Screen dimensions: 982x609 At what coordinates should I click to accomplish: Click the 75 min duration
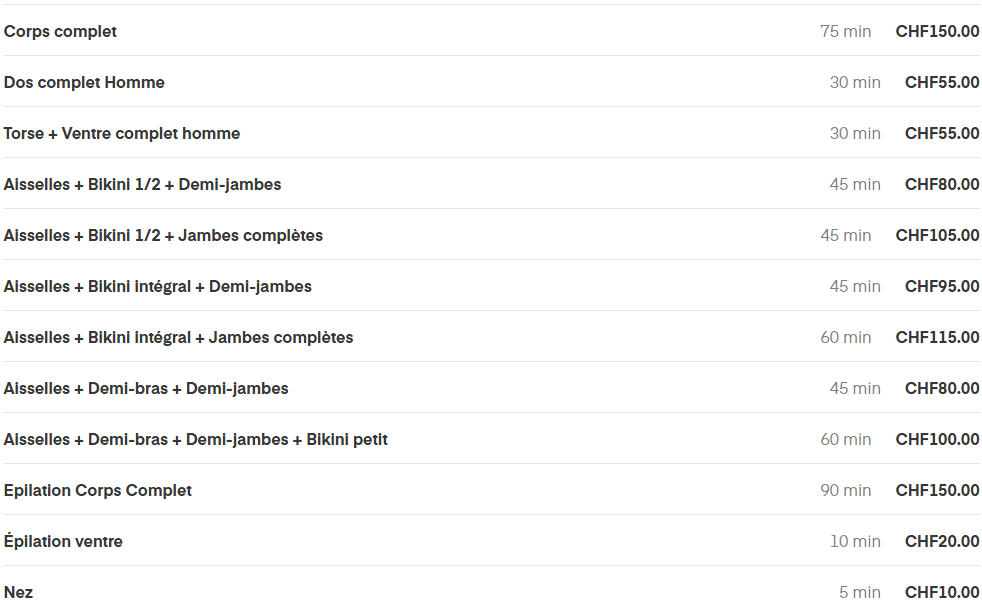click(x=845, y=31)
